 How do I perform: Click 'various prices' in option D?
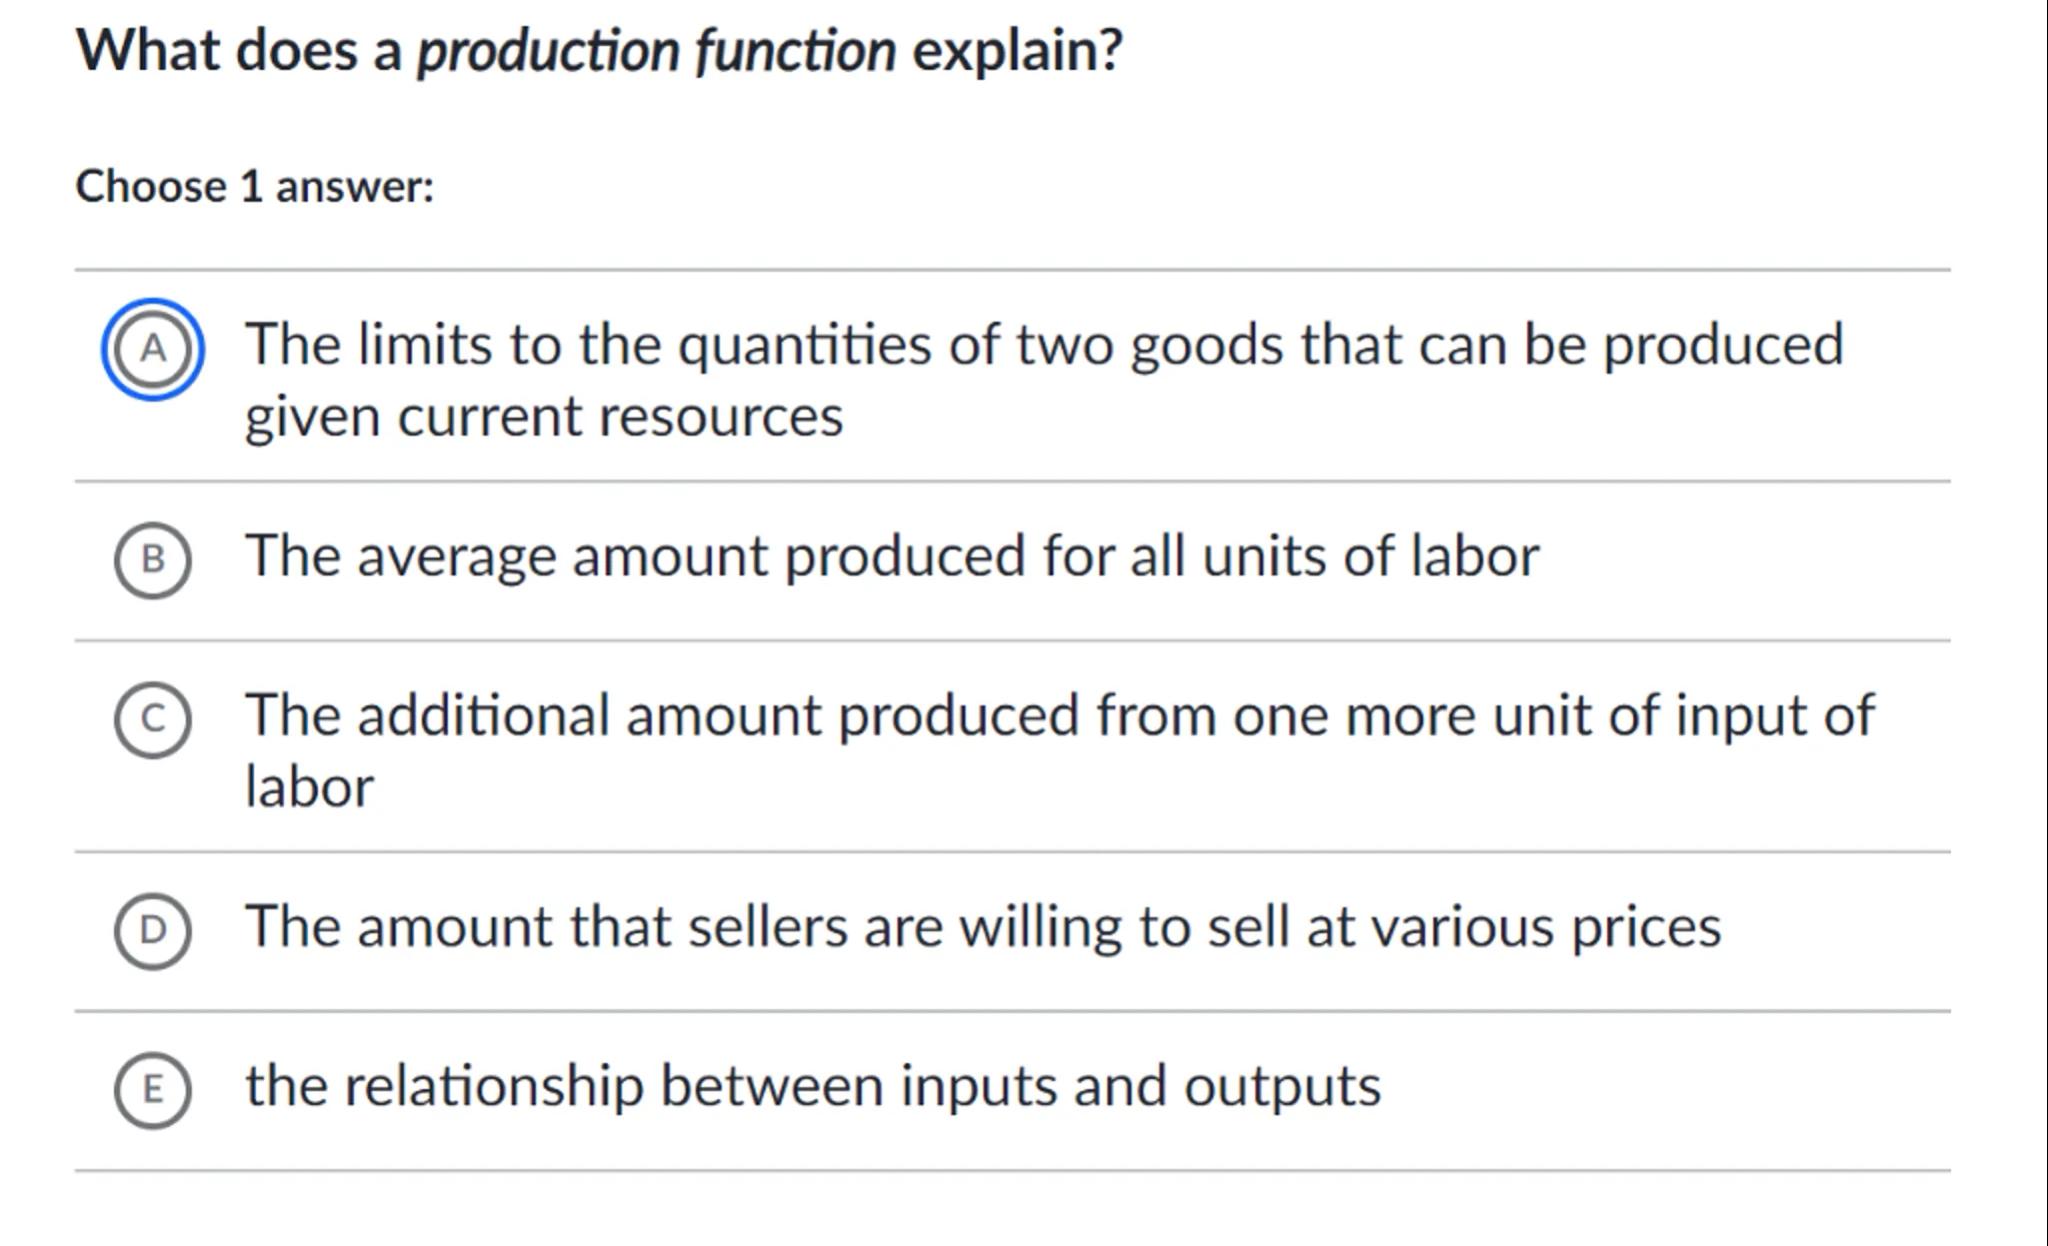click(x=1546, y=927)
